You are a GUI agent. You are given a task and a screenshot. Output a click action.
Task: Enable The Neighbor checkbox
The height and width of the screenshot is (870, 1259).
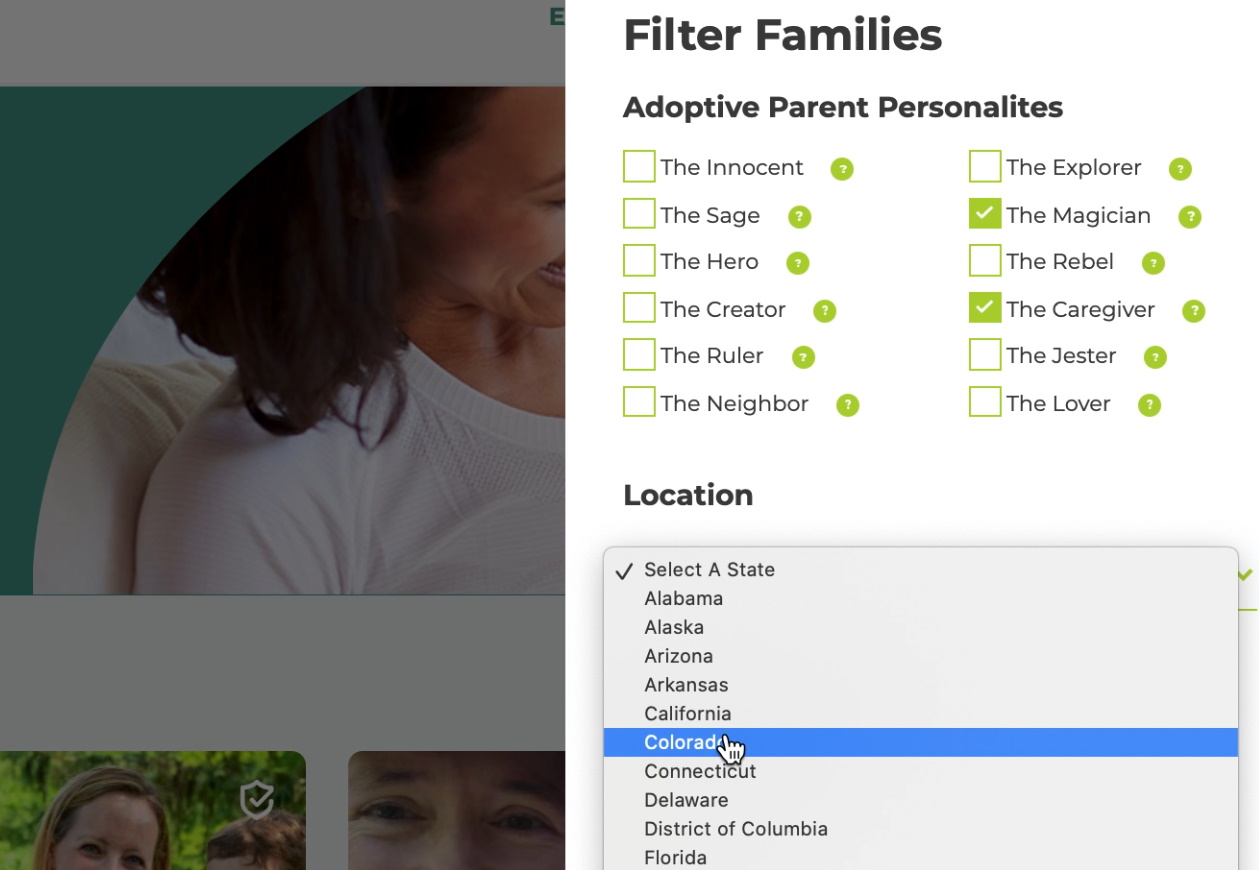click(x=639, y=402)
